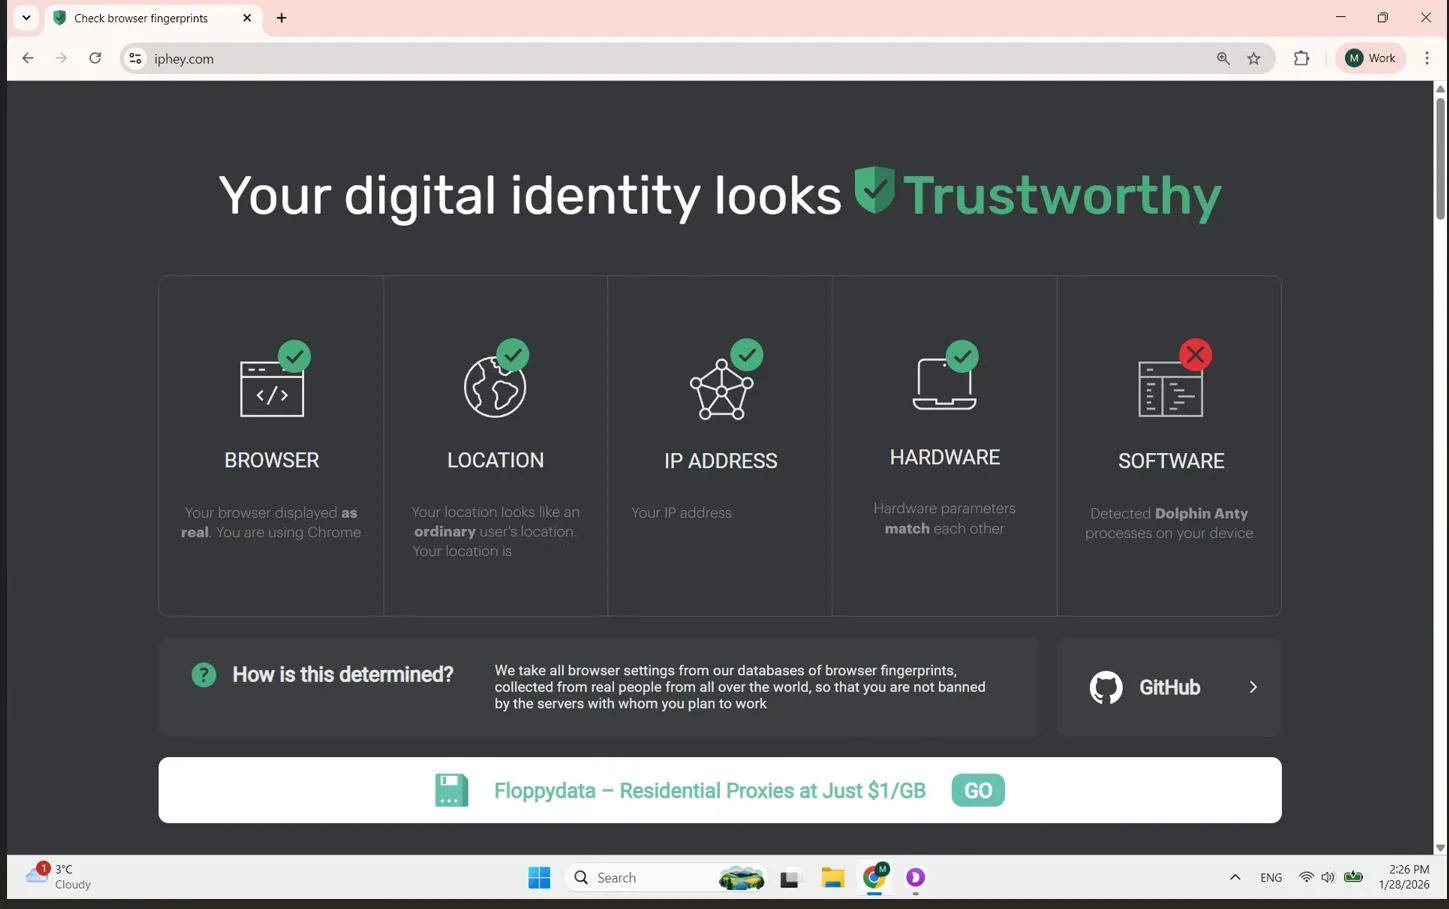Bookmark this page with the star icon
1449x909 pixels.
coord(1254,59)
